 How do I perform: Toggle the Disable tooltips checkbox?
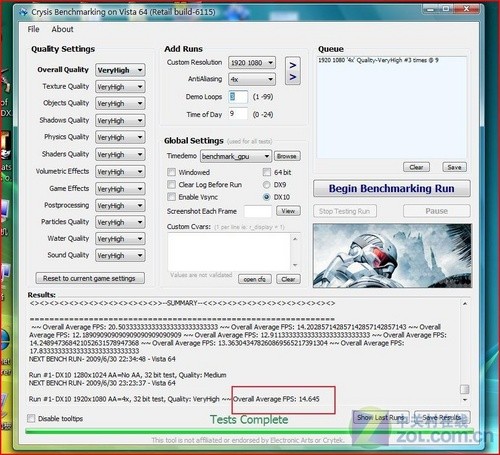(31, 418)
